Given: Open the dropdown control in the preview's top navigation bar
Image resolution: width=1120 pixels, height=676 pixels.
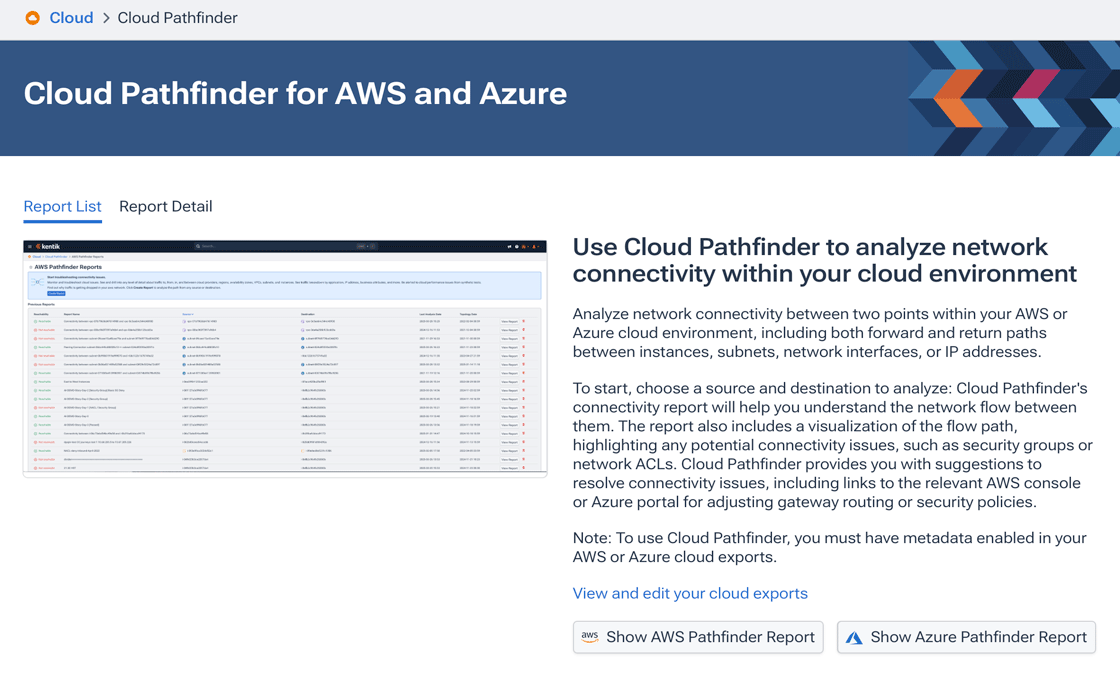Looking at the screenshot, I should pyautogui.click(x=363, y=246).
